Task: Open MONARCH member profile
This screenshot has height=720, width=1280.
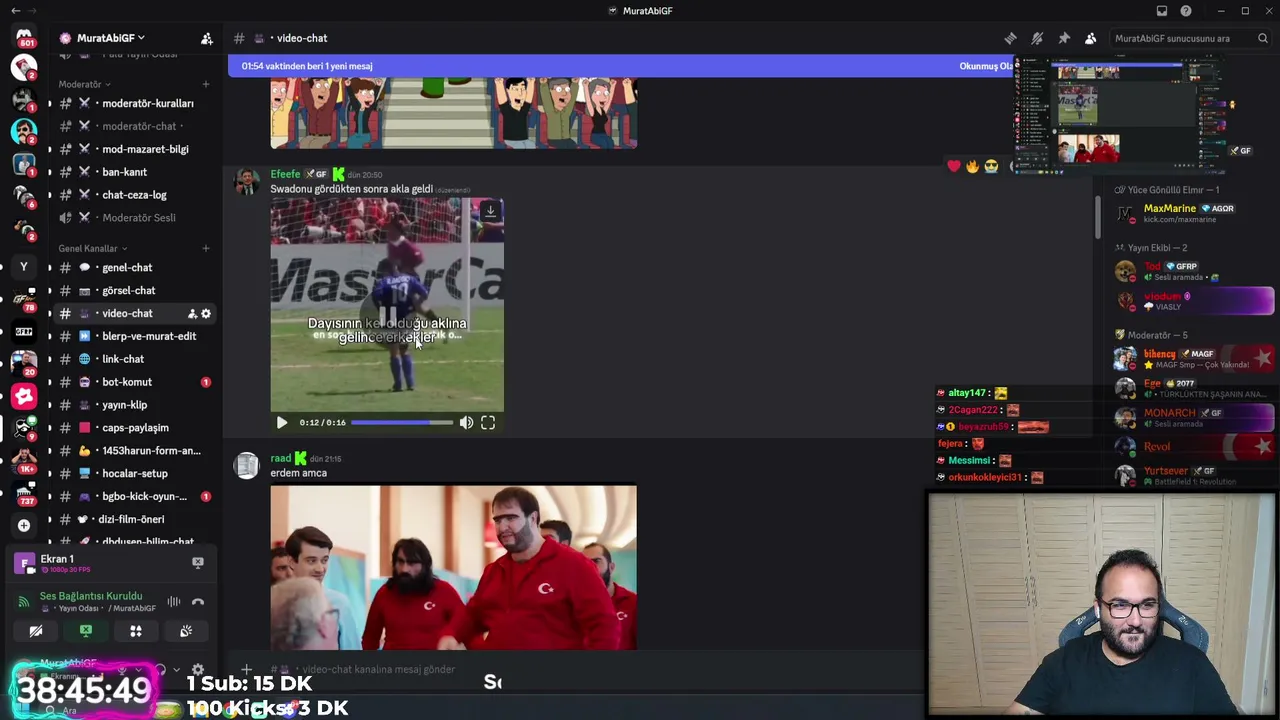Action: 1195,417
